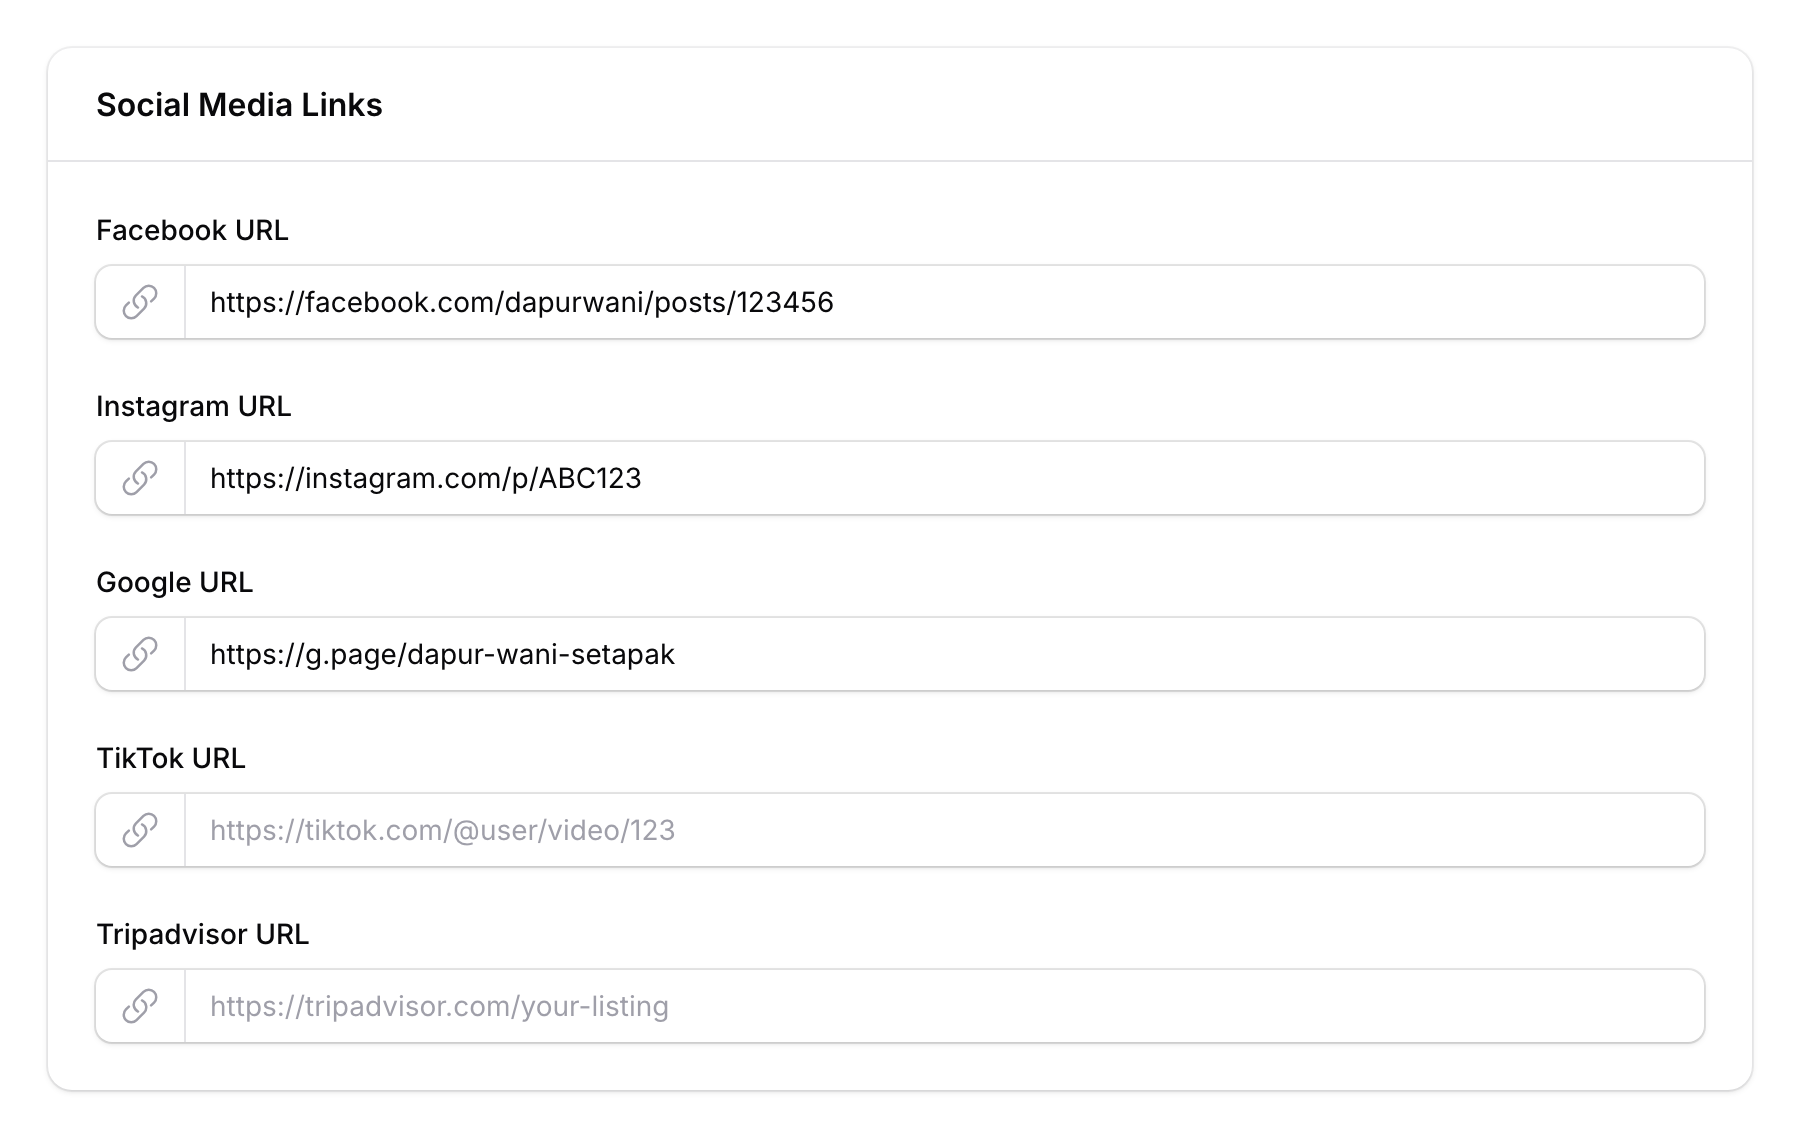Click the empty TikTok URL input field
1800x1138 pixels.
tap(900, 830)
